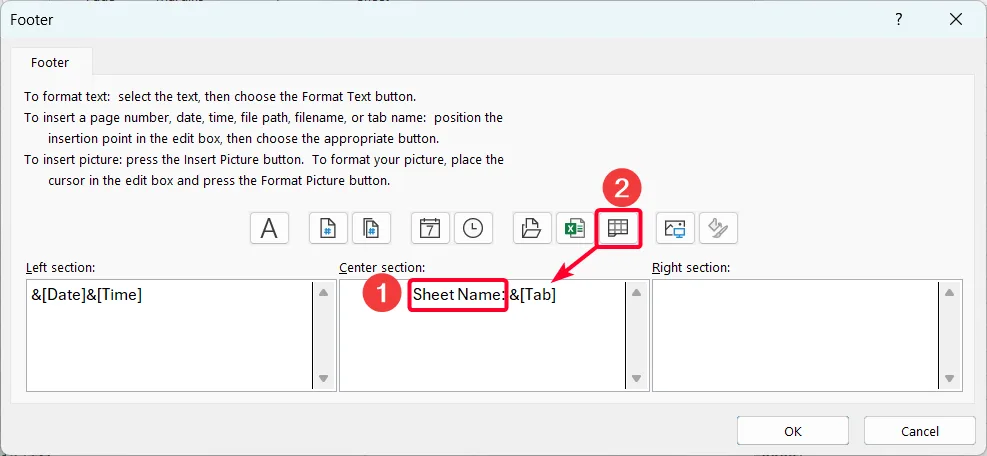The width and height of the screenshot is (987, 456).
Task: Open the Format Text button
Action: click(x=269, y=228)
